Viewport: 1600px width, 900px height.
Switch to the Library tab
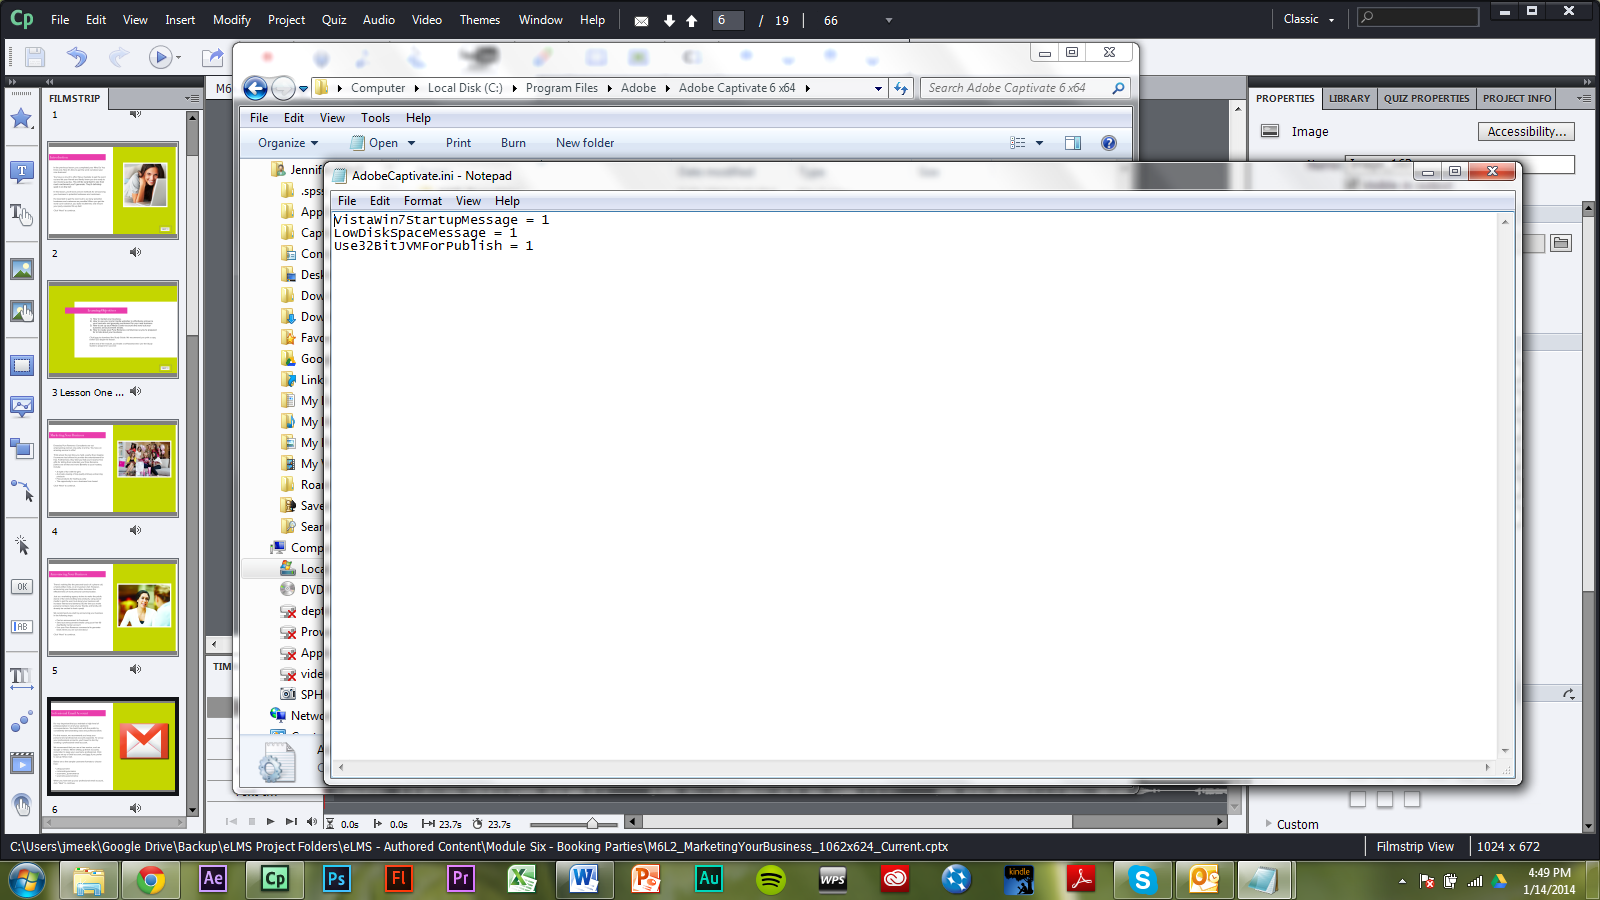point(1349,98)
